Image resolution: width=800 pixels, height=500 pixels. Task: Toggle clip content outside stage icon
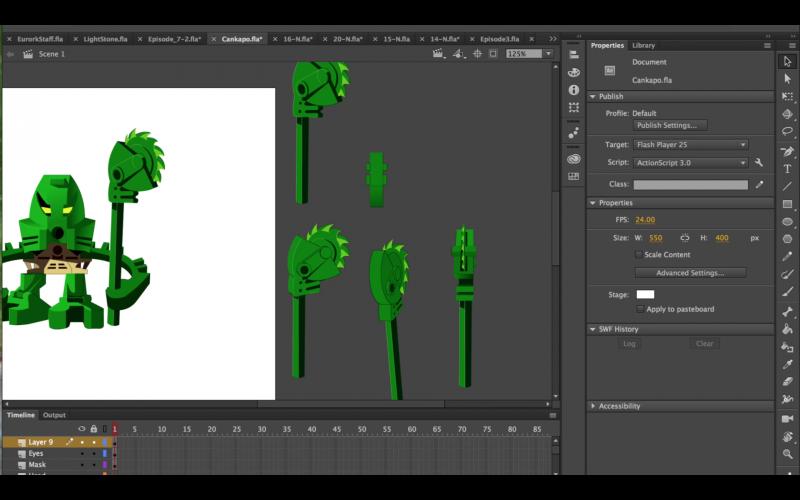click(493, 54)
